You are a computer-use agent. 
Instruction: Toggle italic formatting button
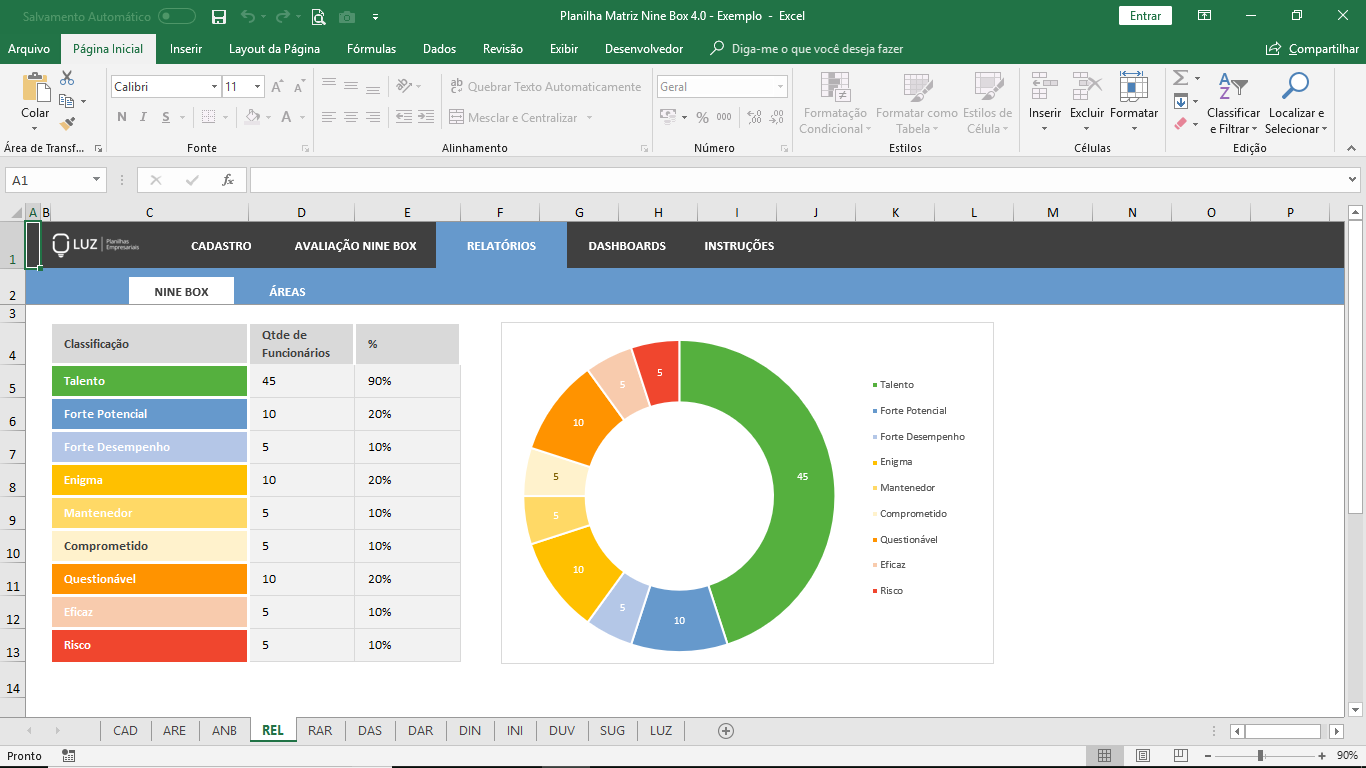[x=143, y=117]
